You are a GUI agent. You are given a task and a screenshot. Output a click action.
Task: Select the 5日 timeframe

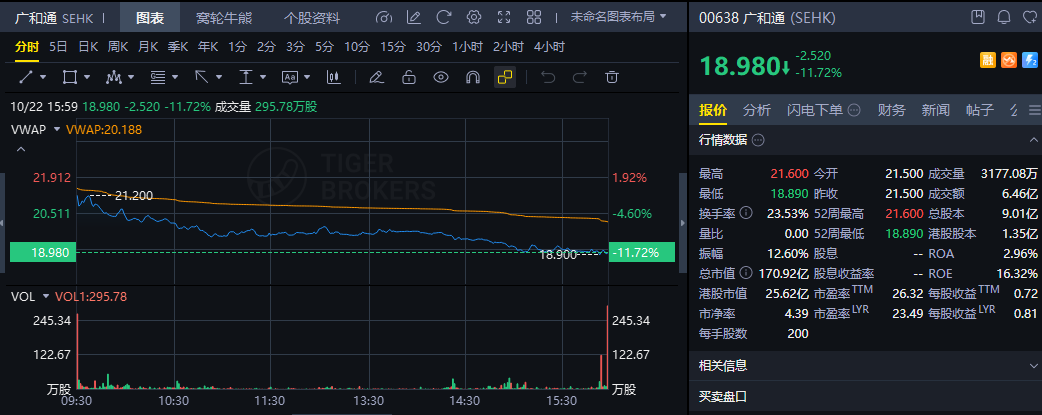point(58,47)
